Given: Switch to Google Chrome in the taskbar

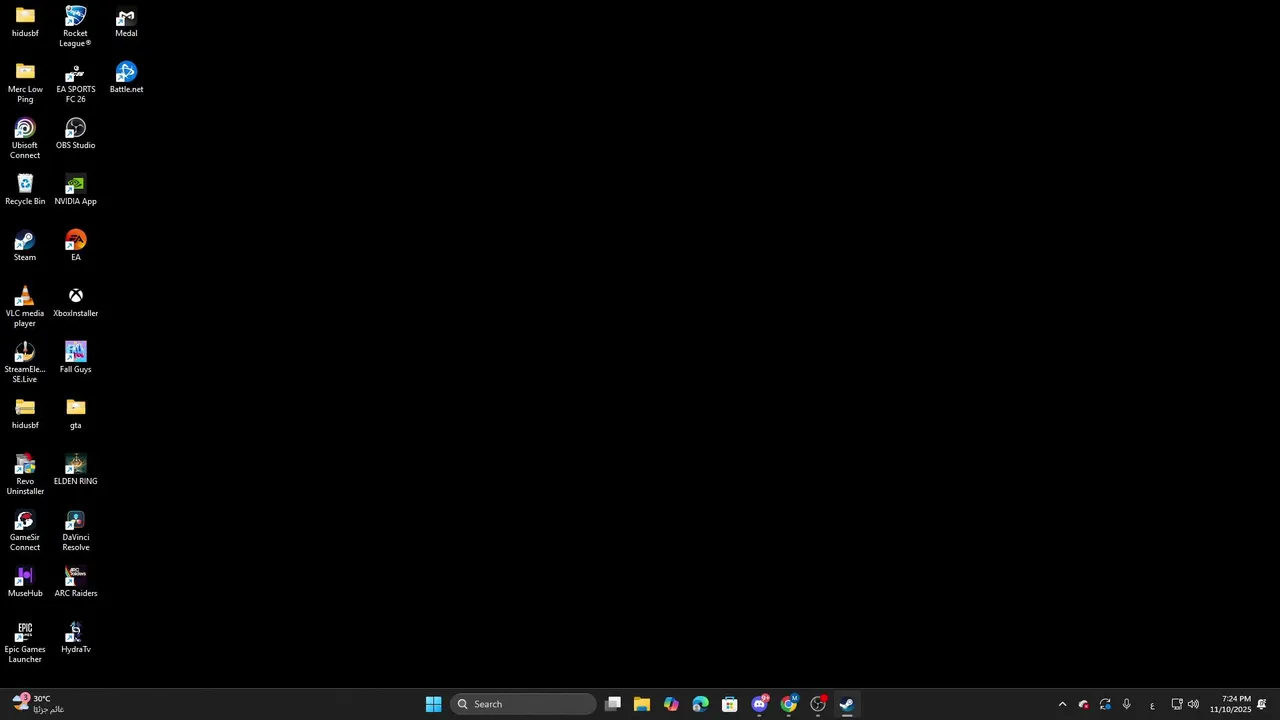Looking at the screenshot, I should point(789,704).
